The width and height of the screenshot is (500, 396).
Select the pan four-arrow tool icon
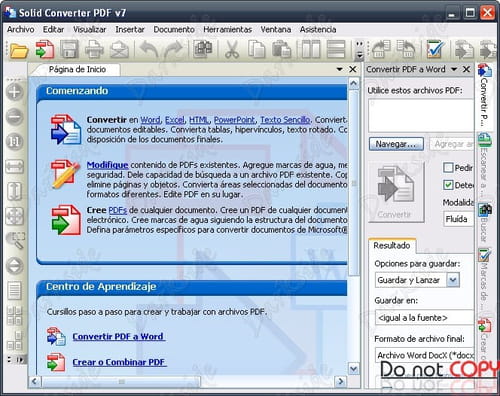[x=15, y=216]
